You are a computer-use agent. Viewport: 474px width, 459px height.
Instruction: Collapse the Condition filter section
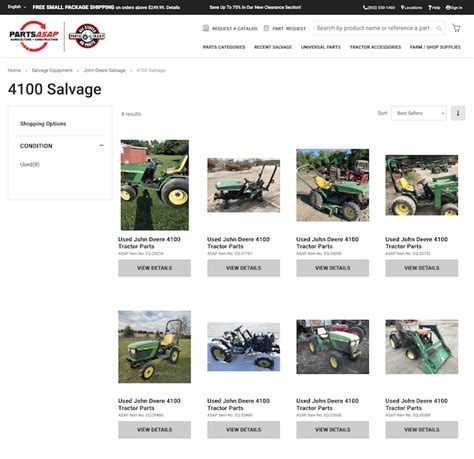pyautogui.click(x=101, y=146)
